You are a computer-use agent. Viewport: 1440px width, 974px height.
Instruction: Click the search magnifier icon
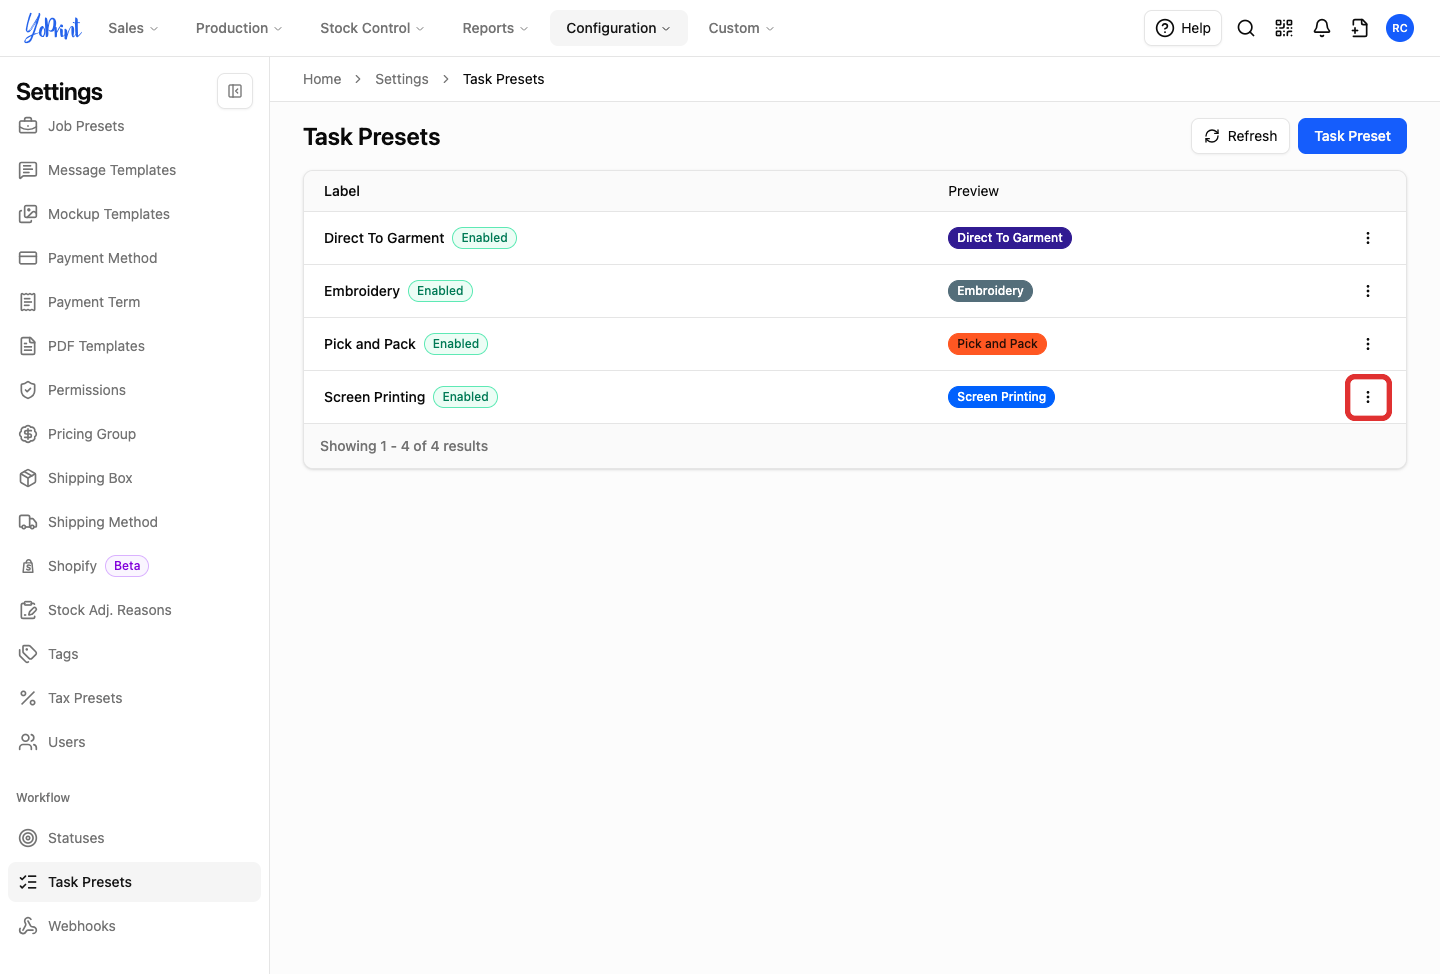[1246, 28]
